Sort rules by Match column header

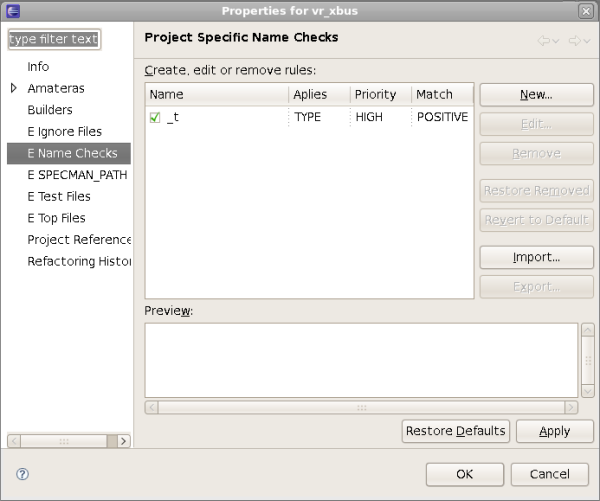click(442, 95)
